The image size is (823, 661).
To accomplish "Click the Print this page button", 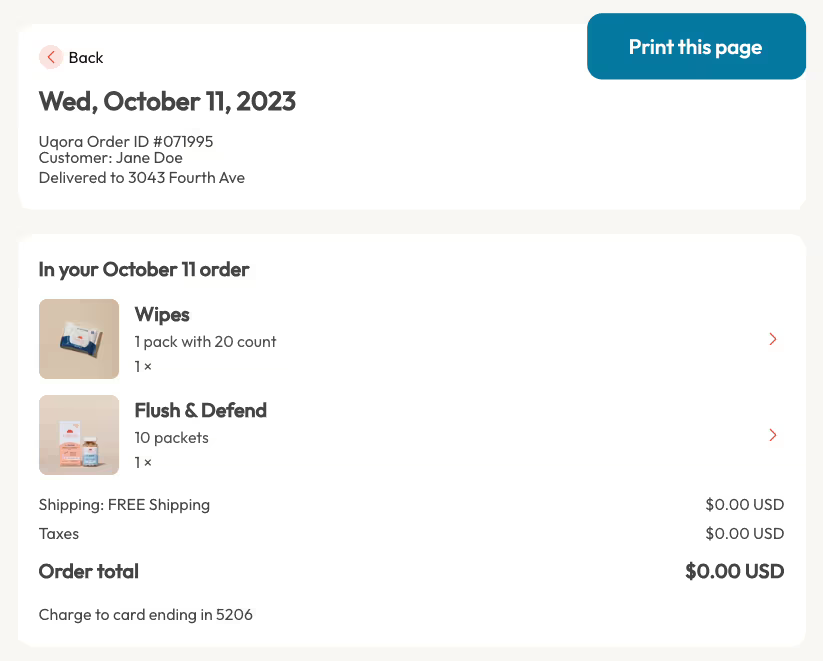I will (696, 47).
